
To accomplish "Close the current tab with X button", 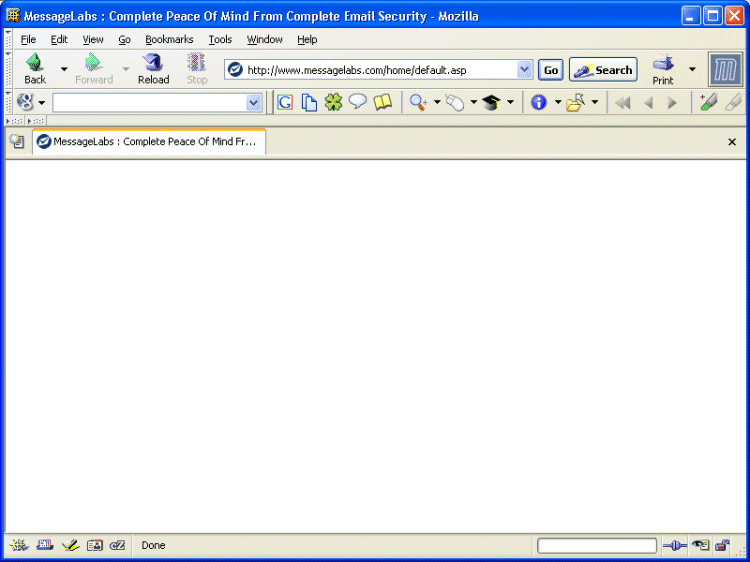I will coord(732,142).
